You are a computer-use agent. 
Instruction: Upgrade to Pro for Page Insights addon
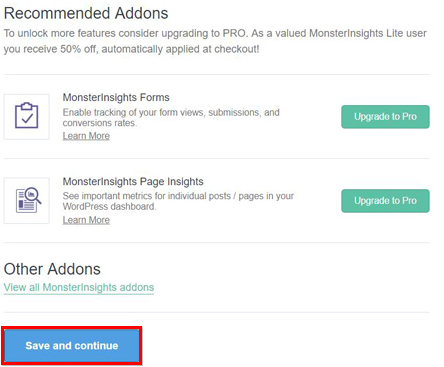click(385, 201)
